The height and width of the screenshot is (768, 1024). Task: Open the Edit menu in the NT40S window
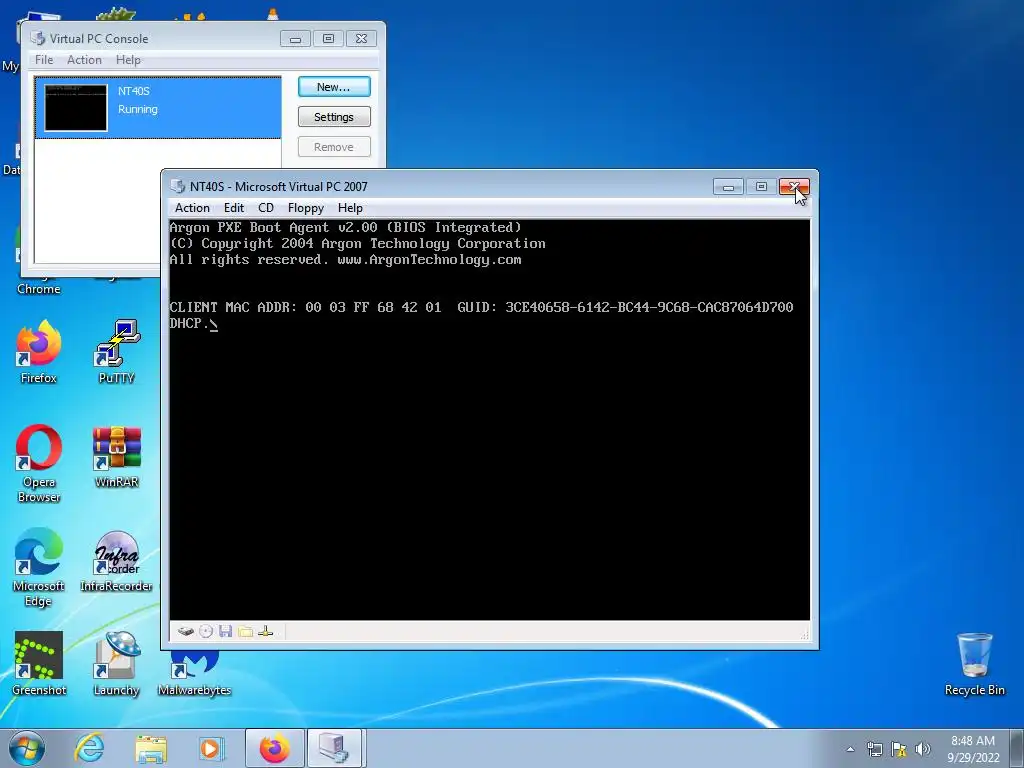(234, 208)
